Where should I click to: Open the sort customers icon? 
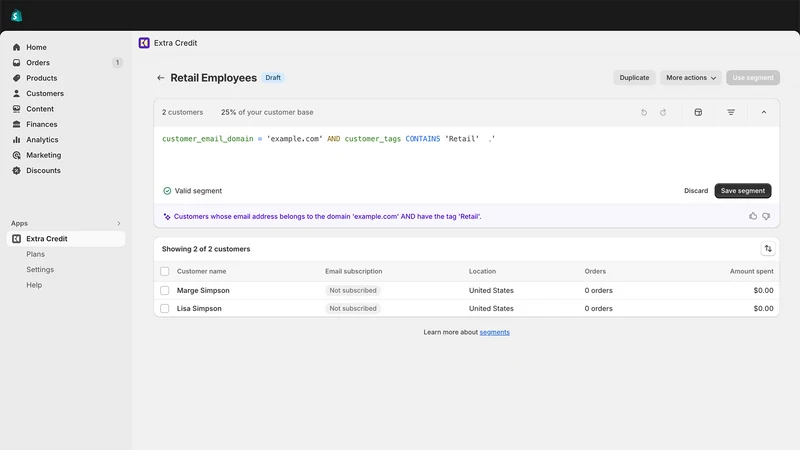point(768,248)
